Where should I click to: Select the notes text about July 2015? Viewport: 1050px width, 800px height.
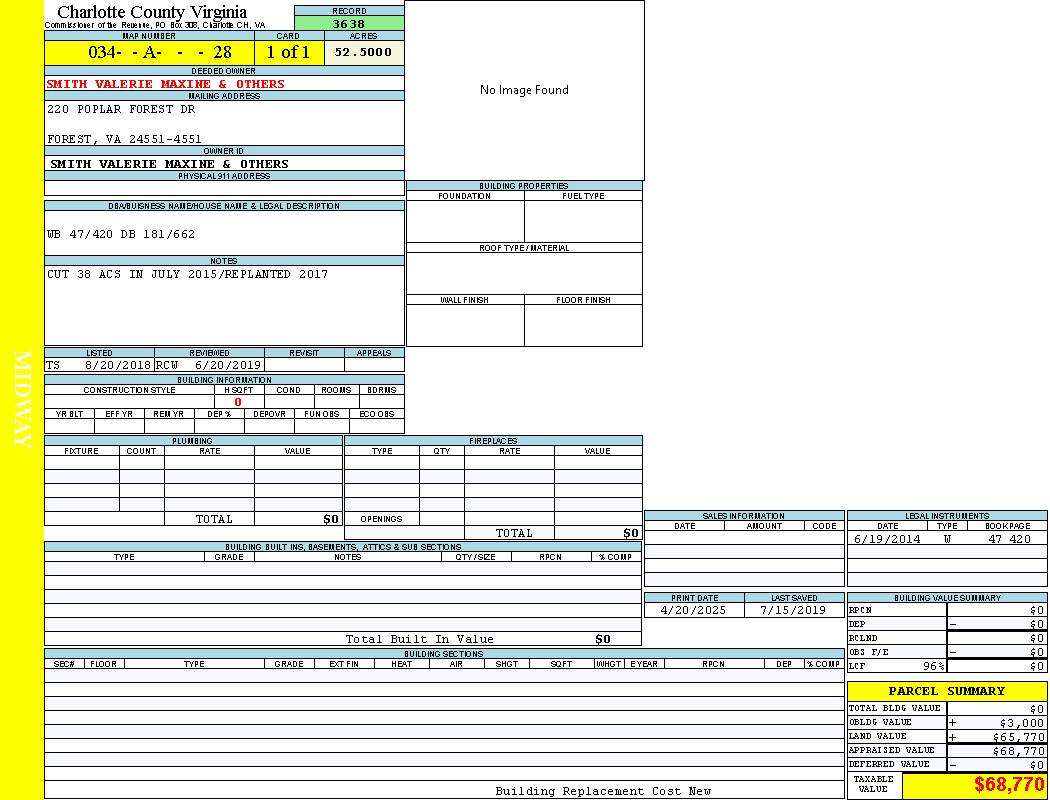pos(187,274)
